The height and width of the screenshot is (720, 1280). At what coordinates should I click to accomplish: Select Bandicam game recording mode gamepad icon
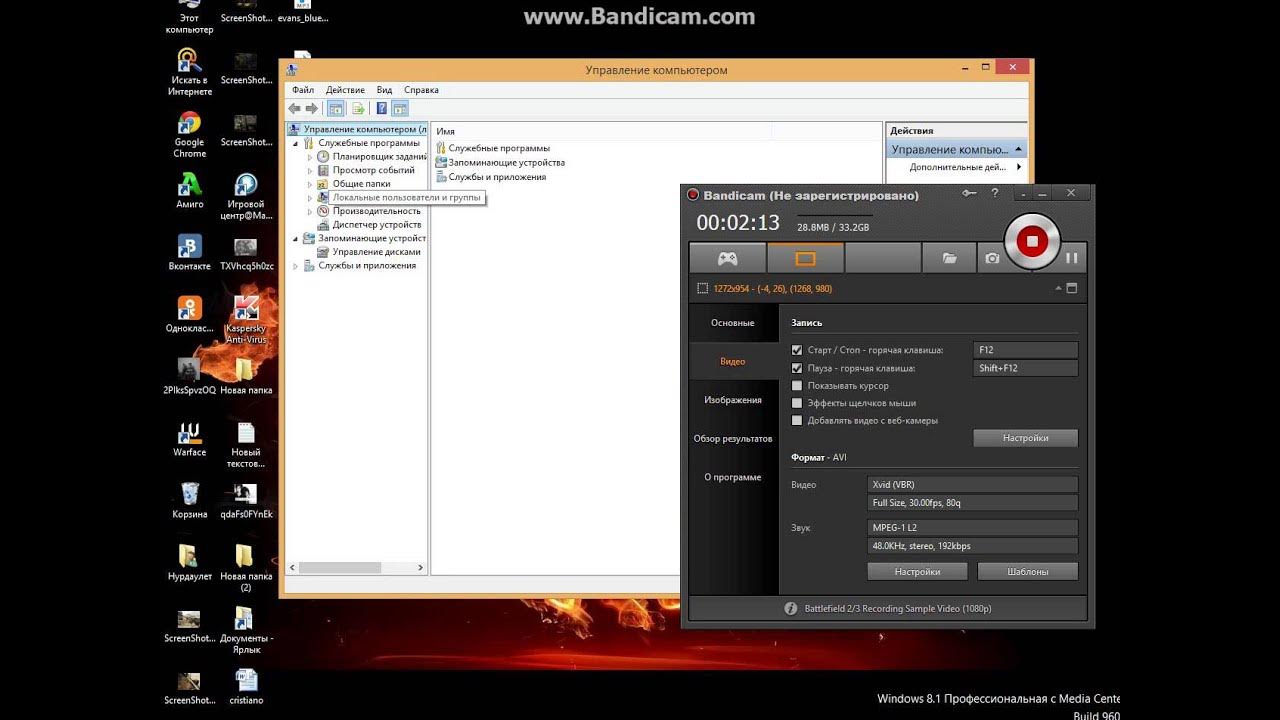pos(727,258)
